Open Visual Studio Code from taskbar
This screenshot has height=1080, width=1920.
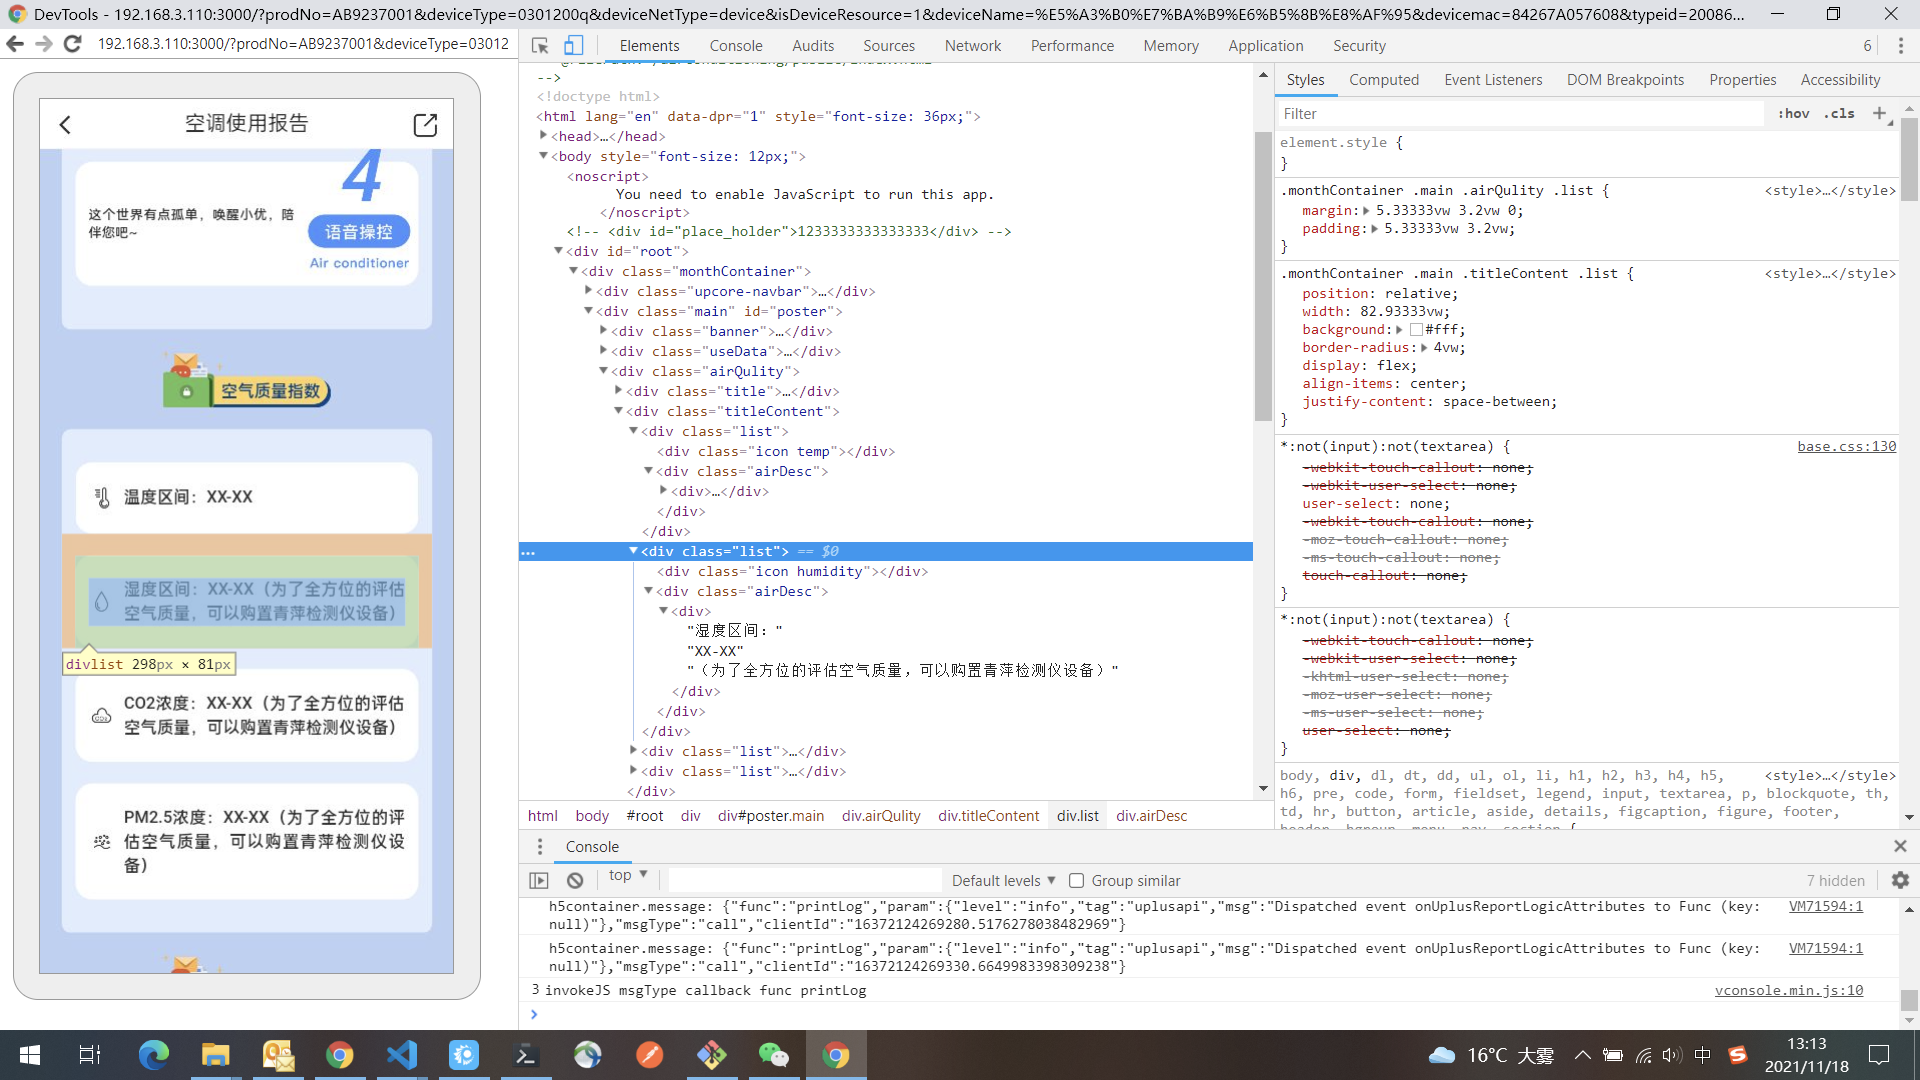click(402, 1055)
